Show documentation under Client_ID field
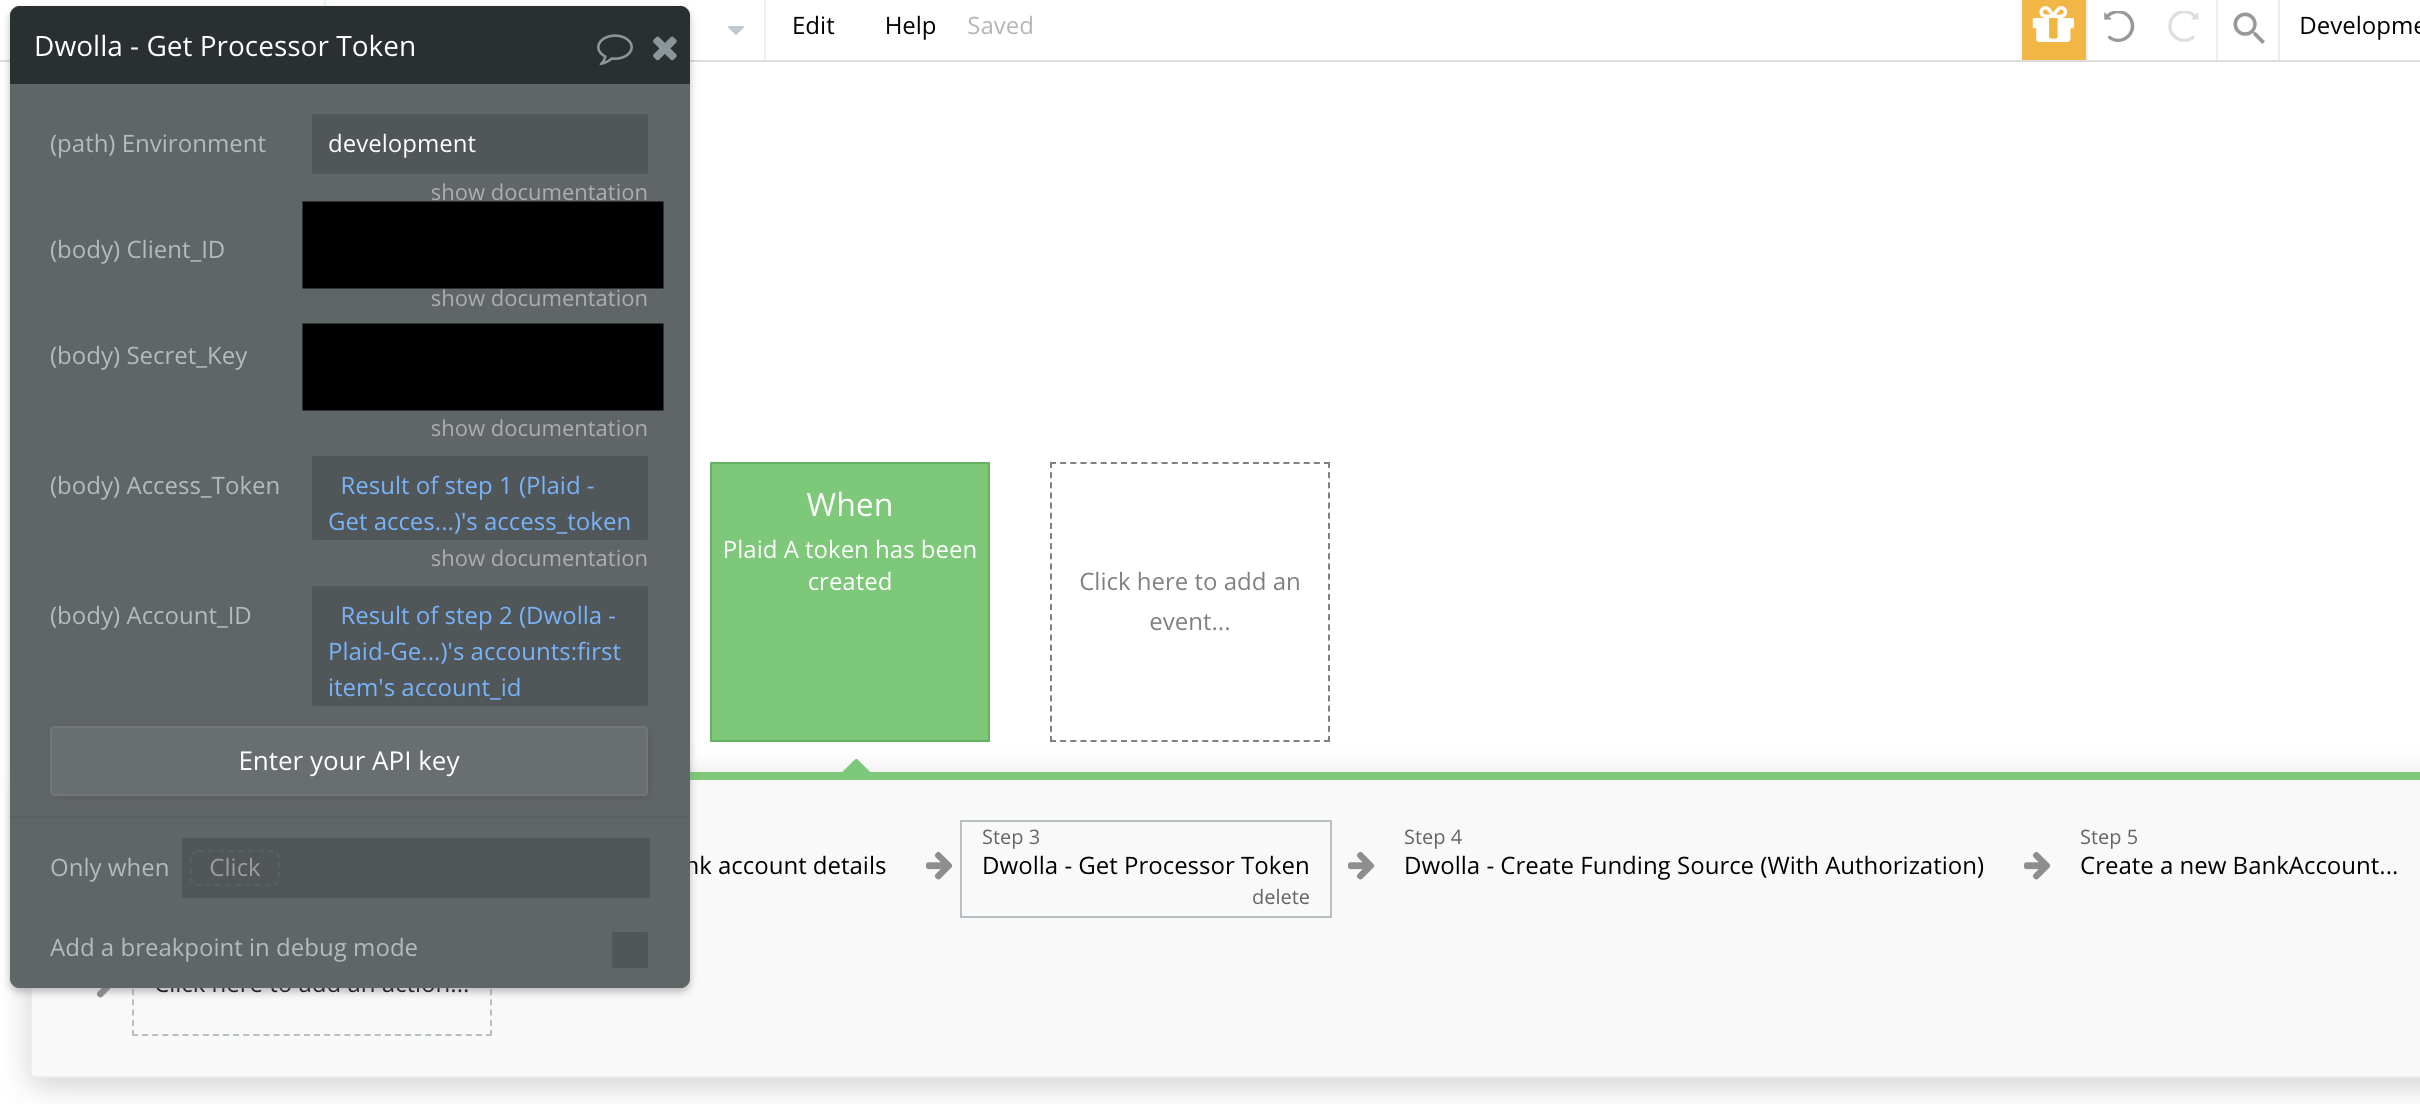 click(539, 298)
